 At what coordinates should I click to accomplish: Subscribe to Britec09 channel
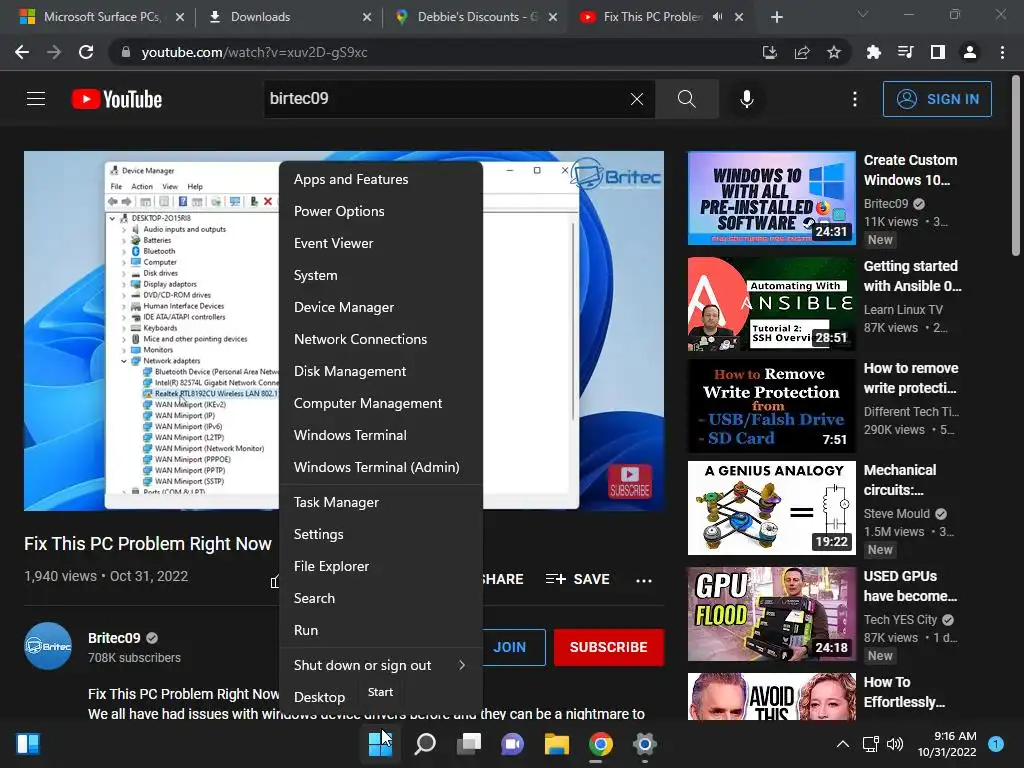pos(609,647)
